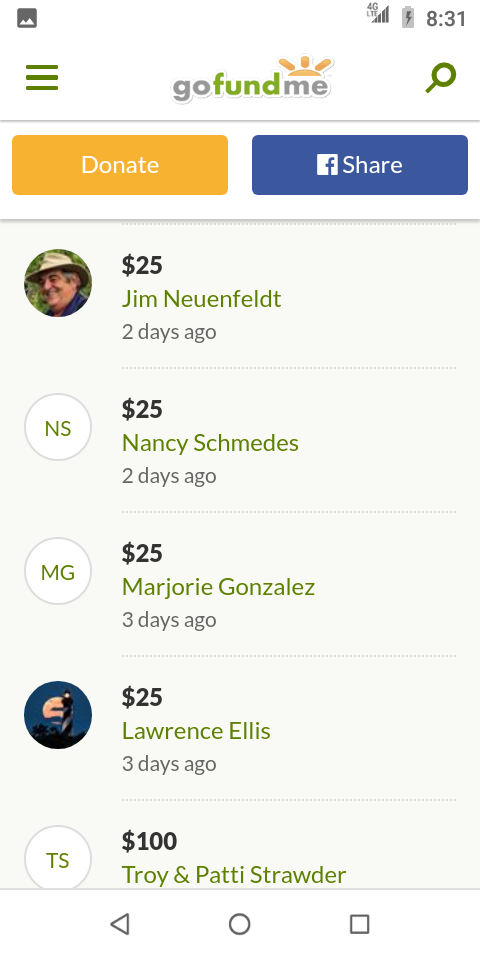Tap the MG initials avatar

(x=58, y=571)
